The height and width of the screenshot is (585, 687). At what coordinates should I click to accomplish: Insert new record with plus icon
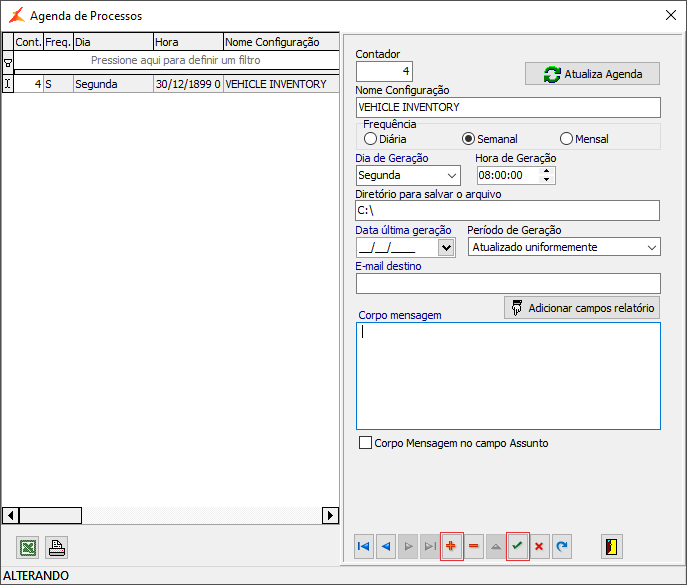click(x=451, y=546)
